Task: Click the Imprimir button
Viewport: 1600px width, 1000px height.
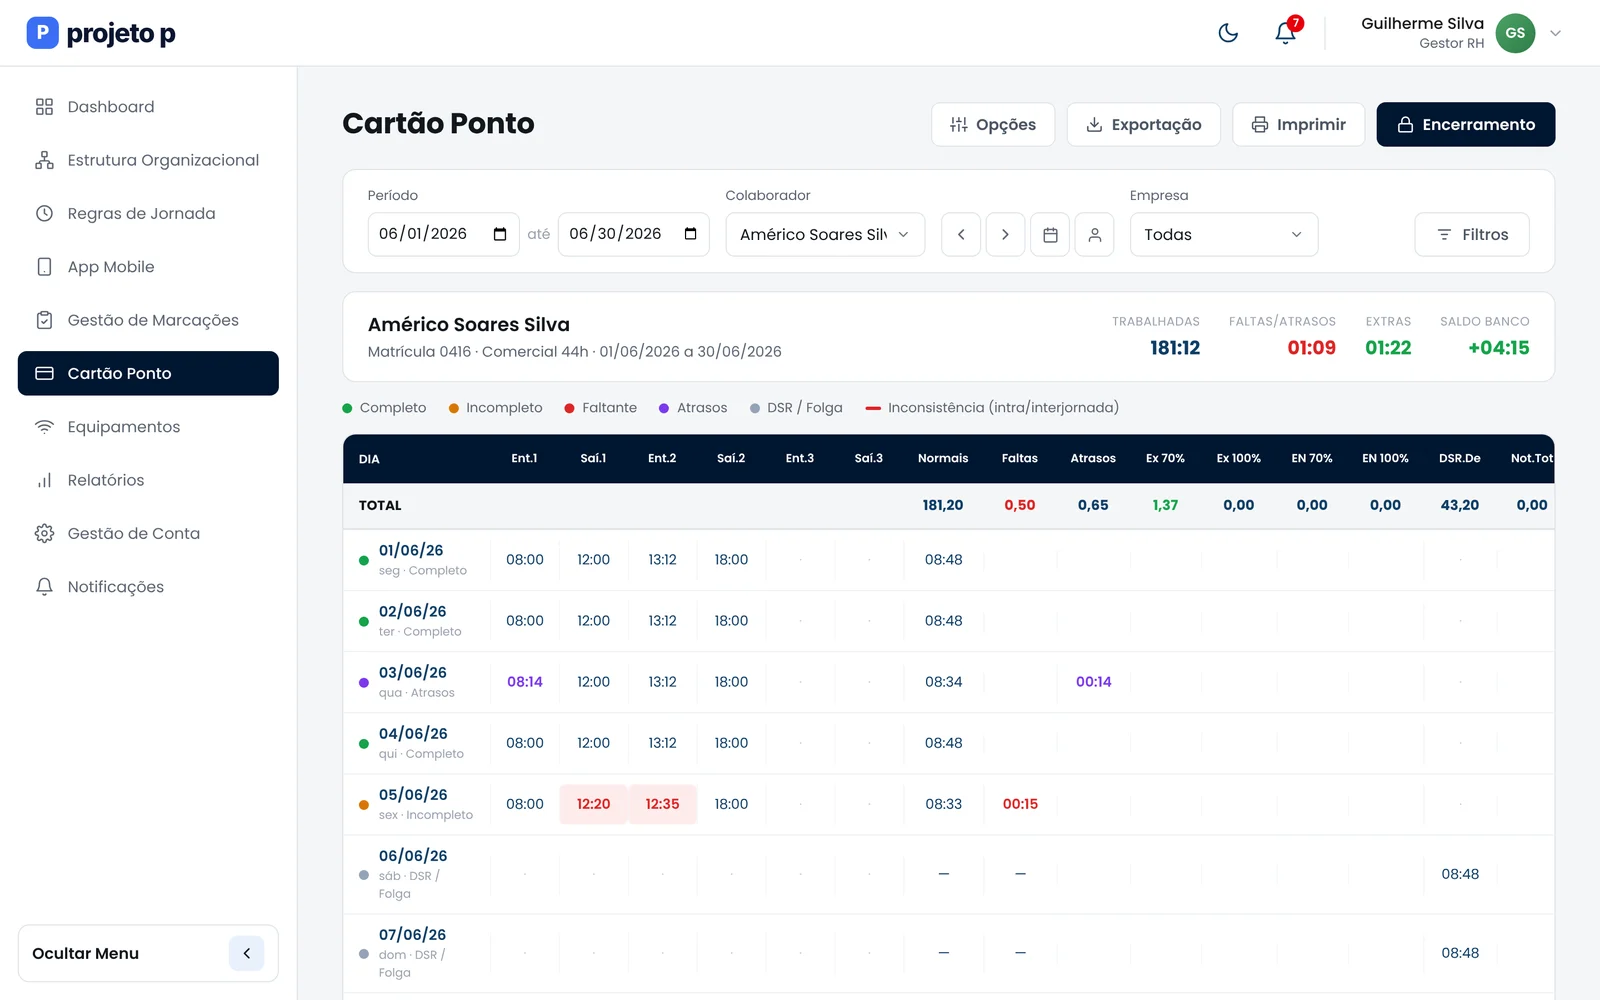Action: (x=1299, y=124)
